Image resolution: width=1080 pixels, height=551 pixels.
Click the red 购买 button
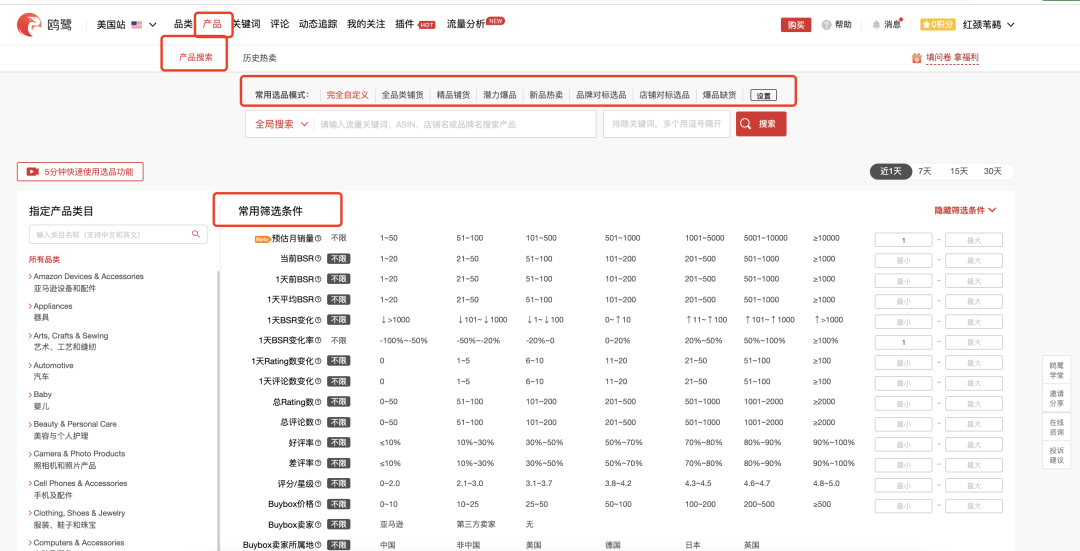[796, 25]
